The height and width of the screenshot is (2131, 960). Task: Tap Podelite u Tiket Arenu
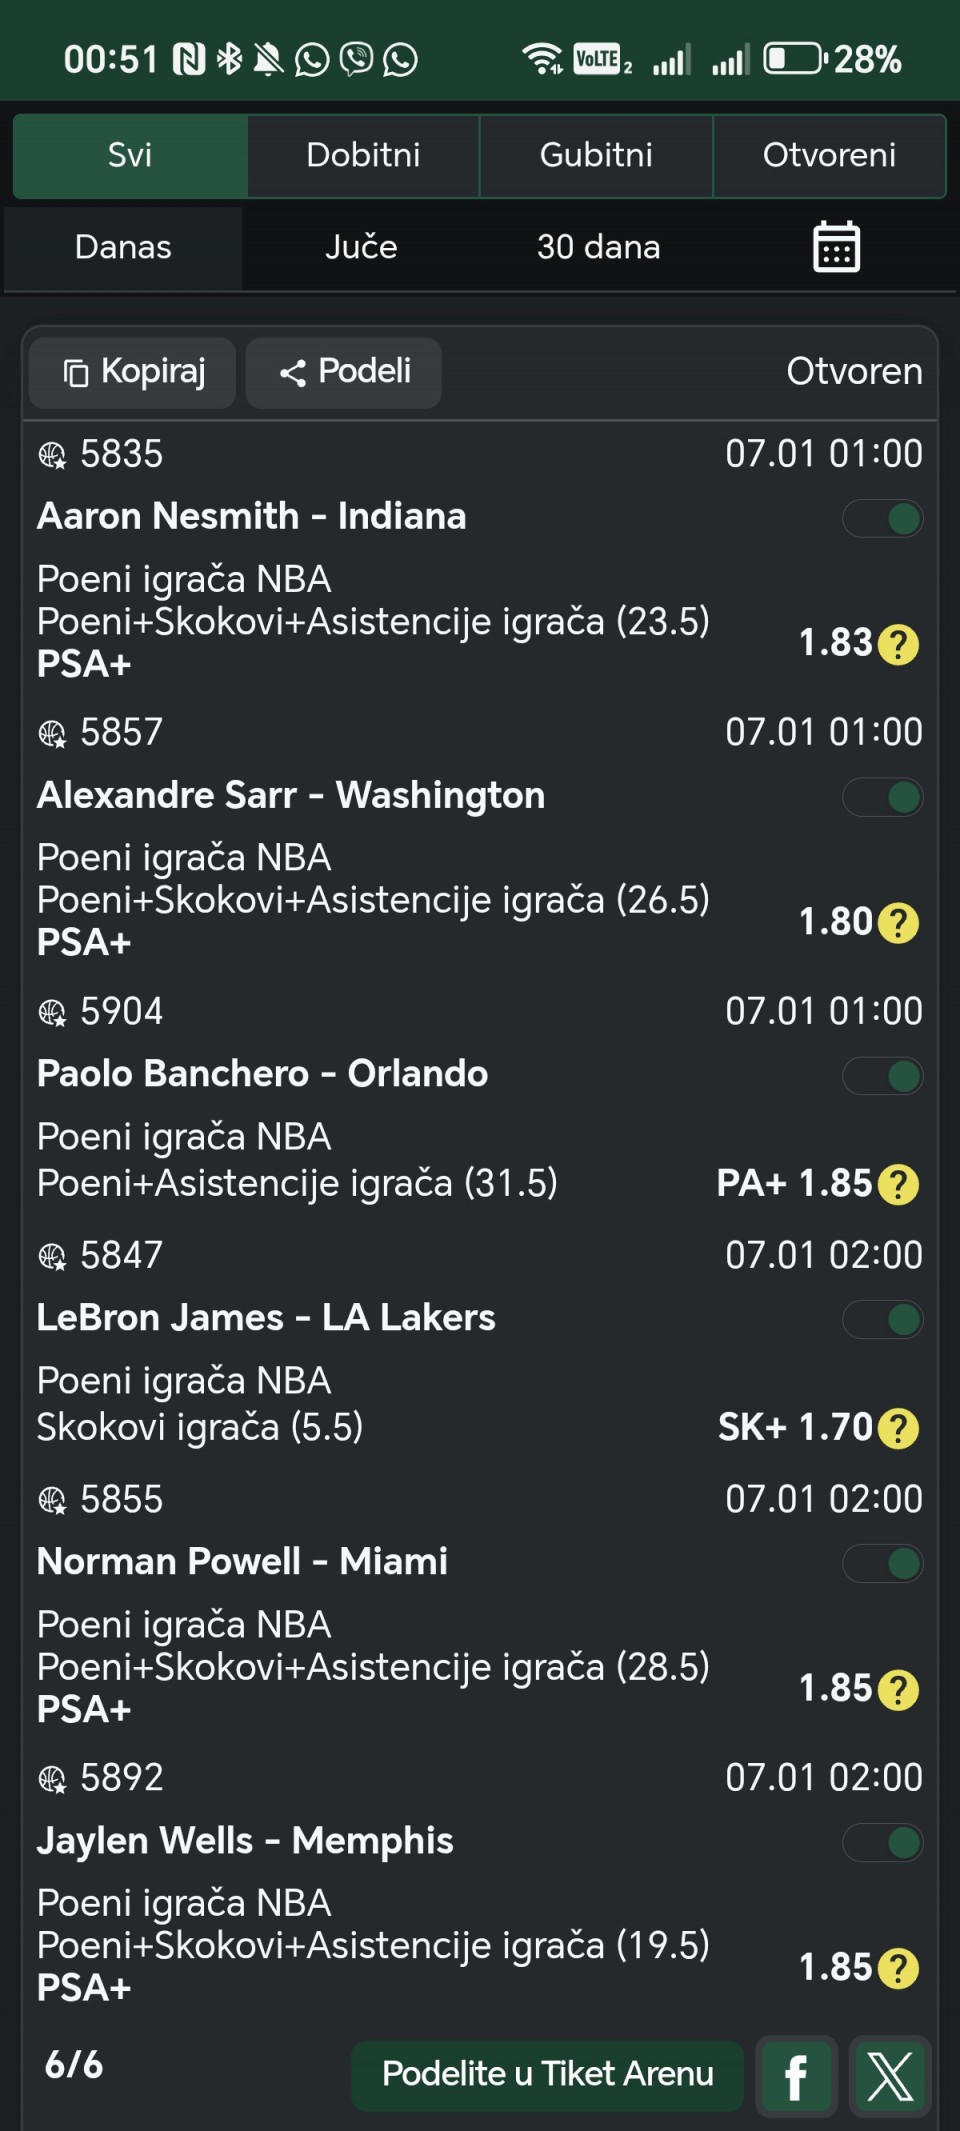(547, 2074)
